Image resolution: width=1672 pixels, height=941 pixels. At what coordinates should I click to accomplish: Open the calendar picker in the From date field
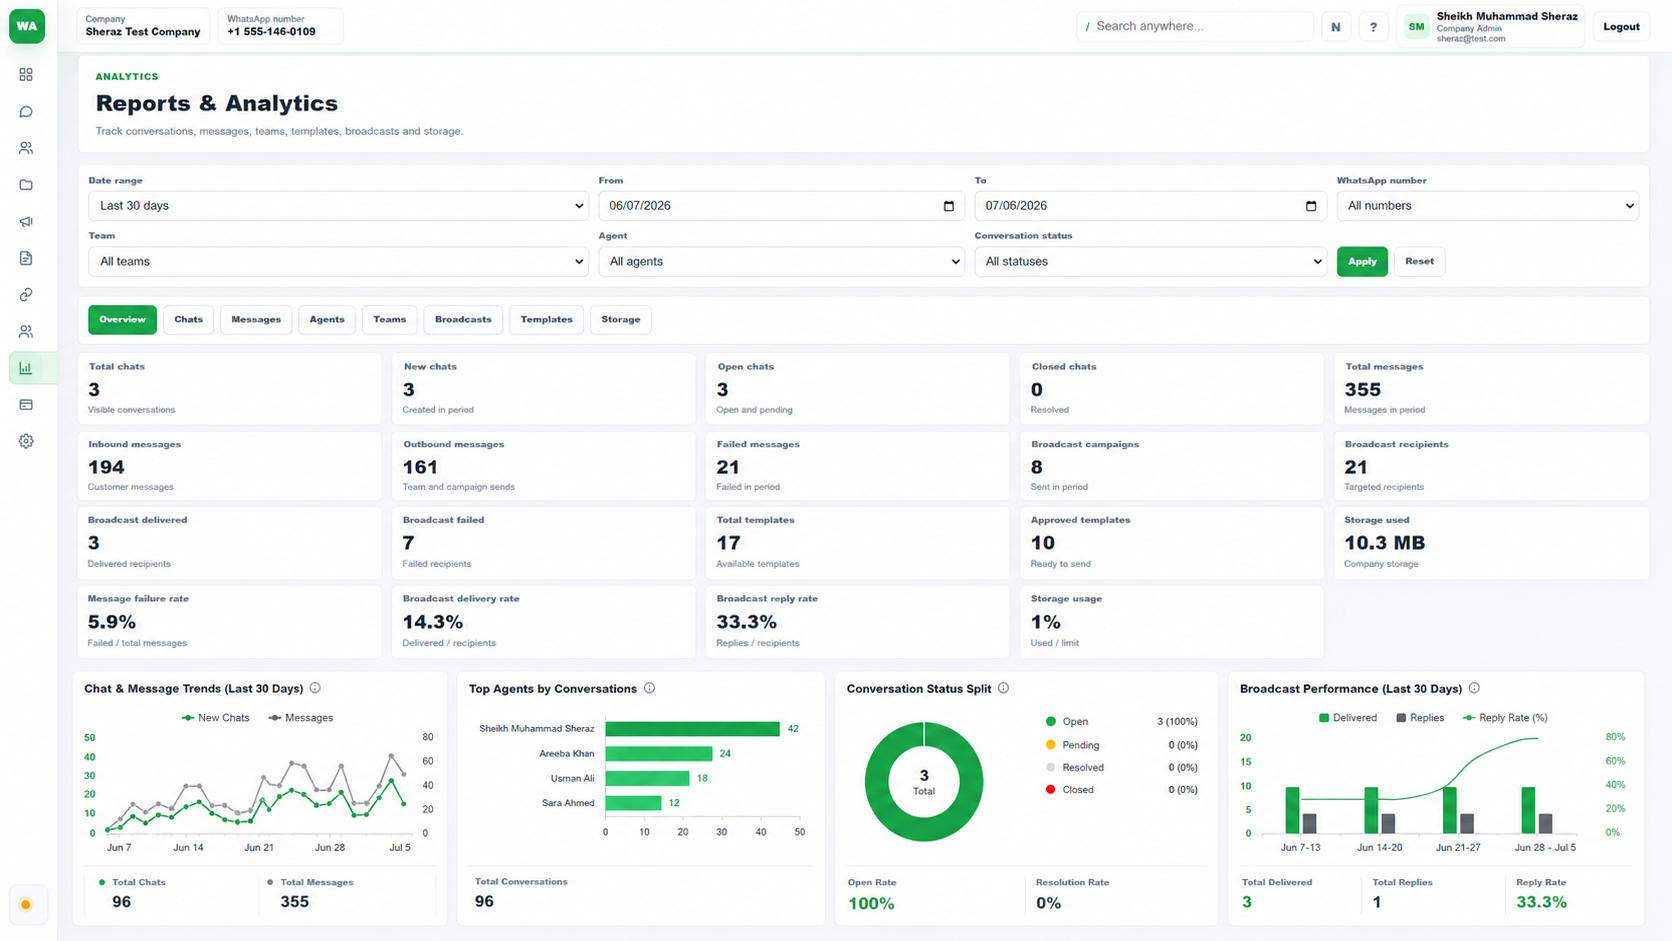(x=949, y=206)
